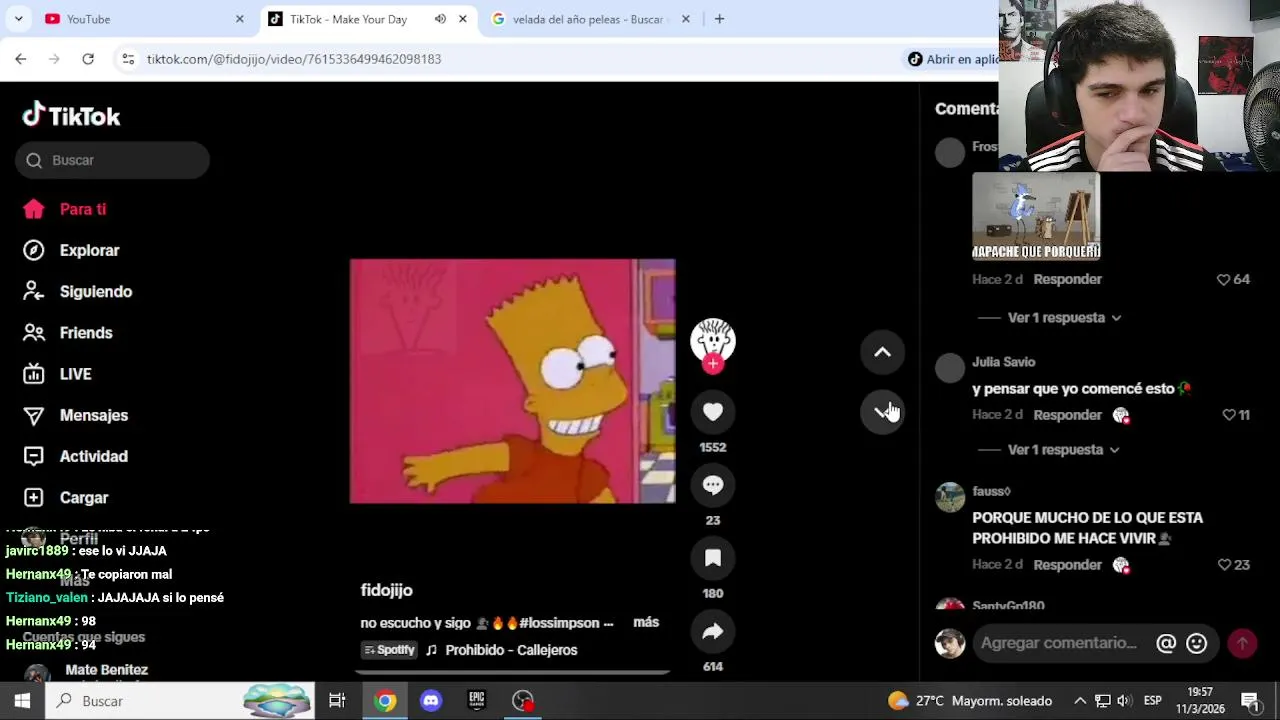Expand Ver 1 respuesta under the apache meme comment
This screenshot has width=1280, height=720.
[x=1064, y=318]
